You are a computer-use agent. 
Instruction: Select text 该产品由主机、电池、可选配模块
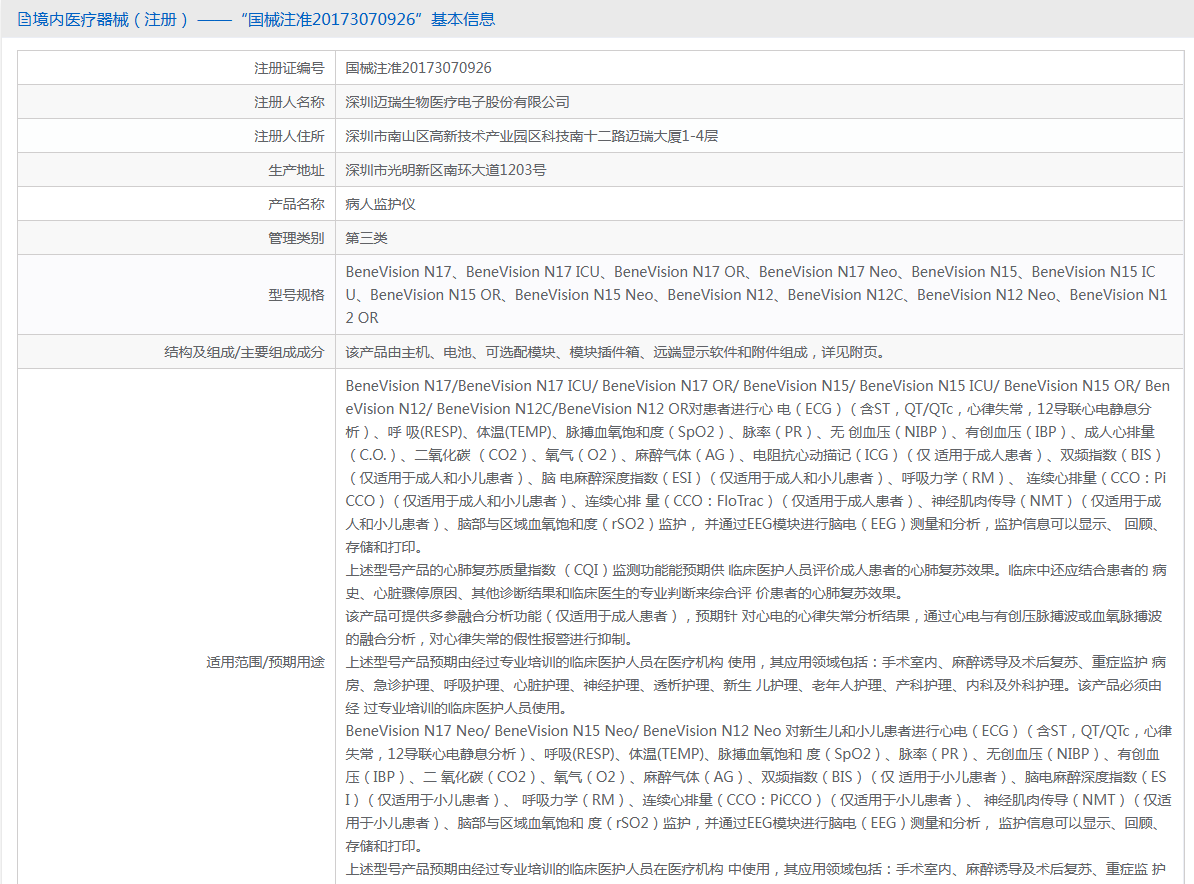(x=450, y=353)
